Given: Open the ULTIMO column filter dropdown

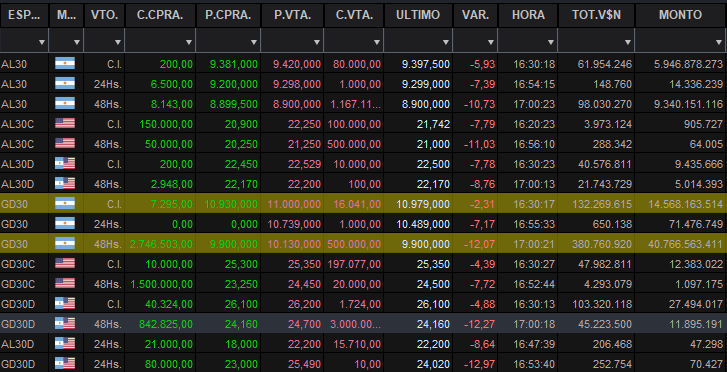Looking at the screenshot, I should 446,42.
